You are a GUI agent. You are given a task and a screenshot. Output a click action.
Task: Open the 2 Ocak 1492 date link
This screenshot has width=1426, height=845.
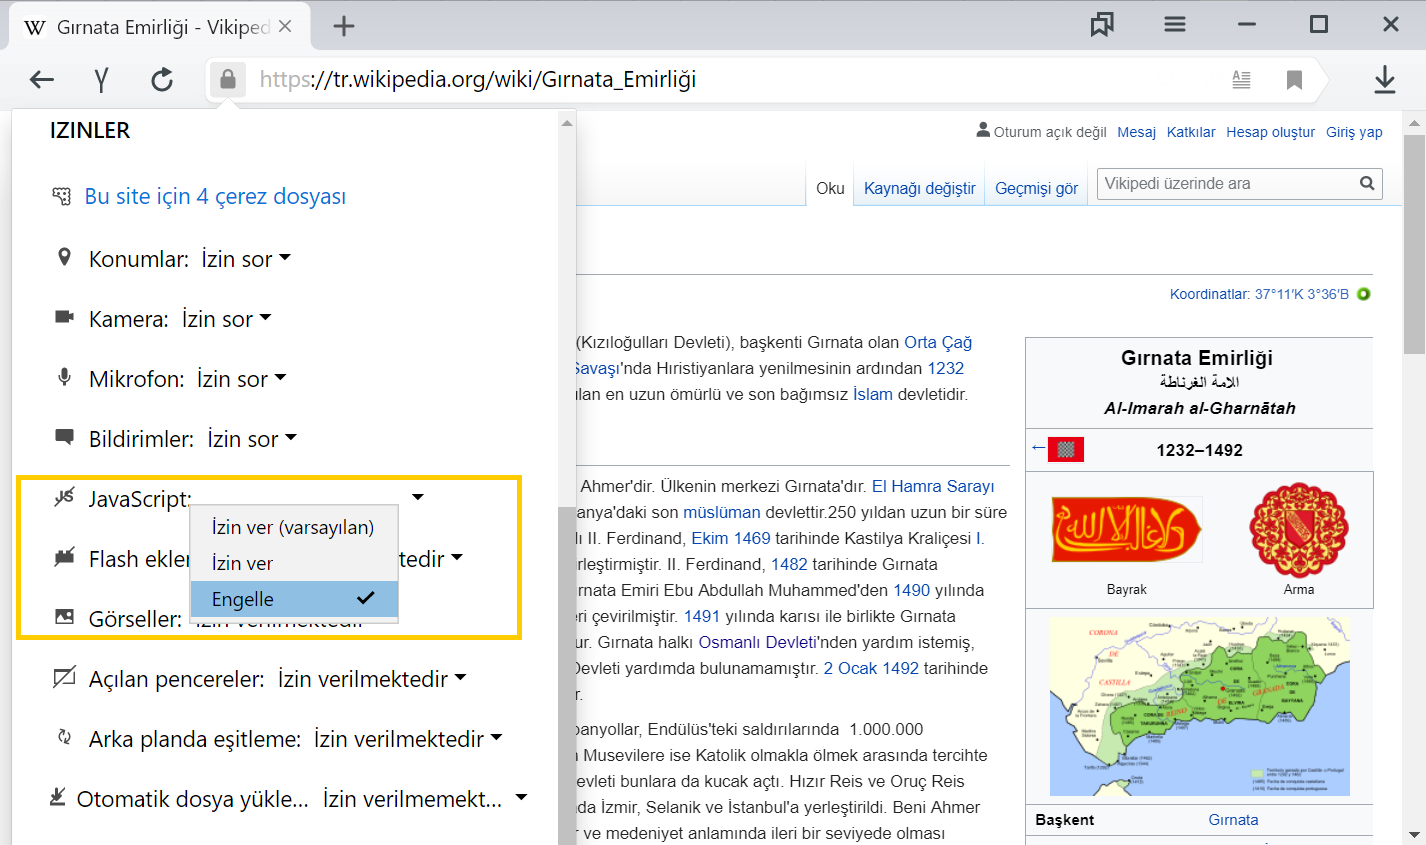(x=871, y=668)
